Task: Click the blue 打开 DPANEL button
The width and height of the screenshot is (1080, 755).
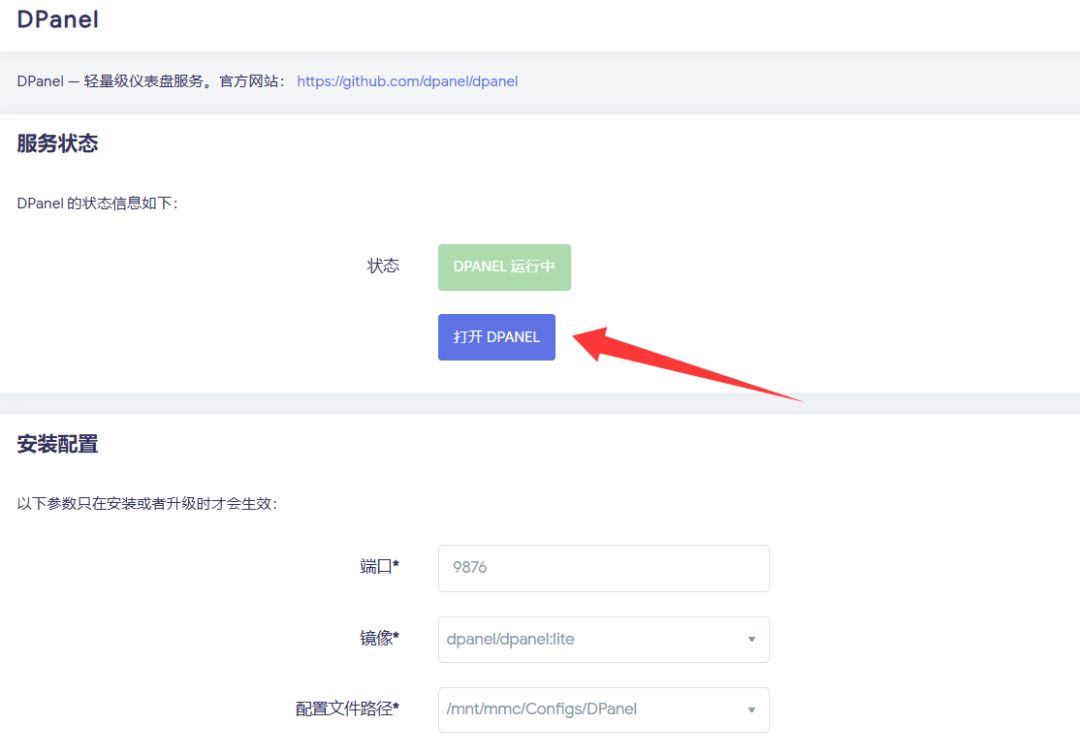Action: [496, 337]
